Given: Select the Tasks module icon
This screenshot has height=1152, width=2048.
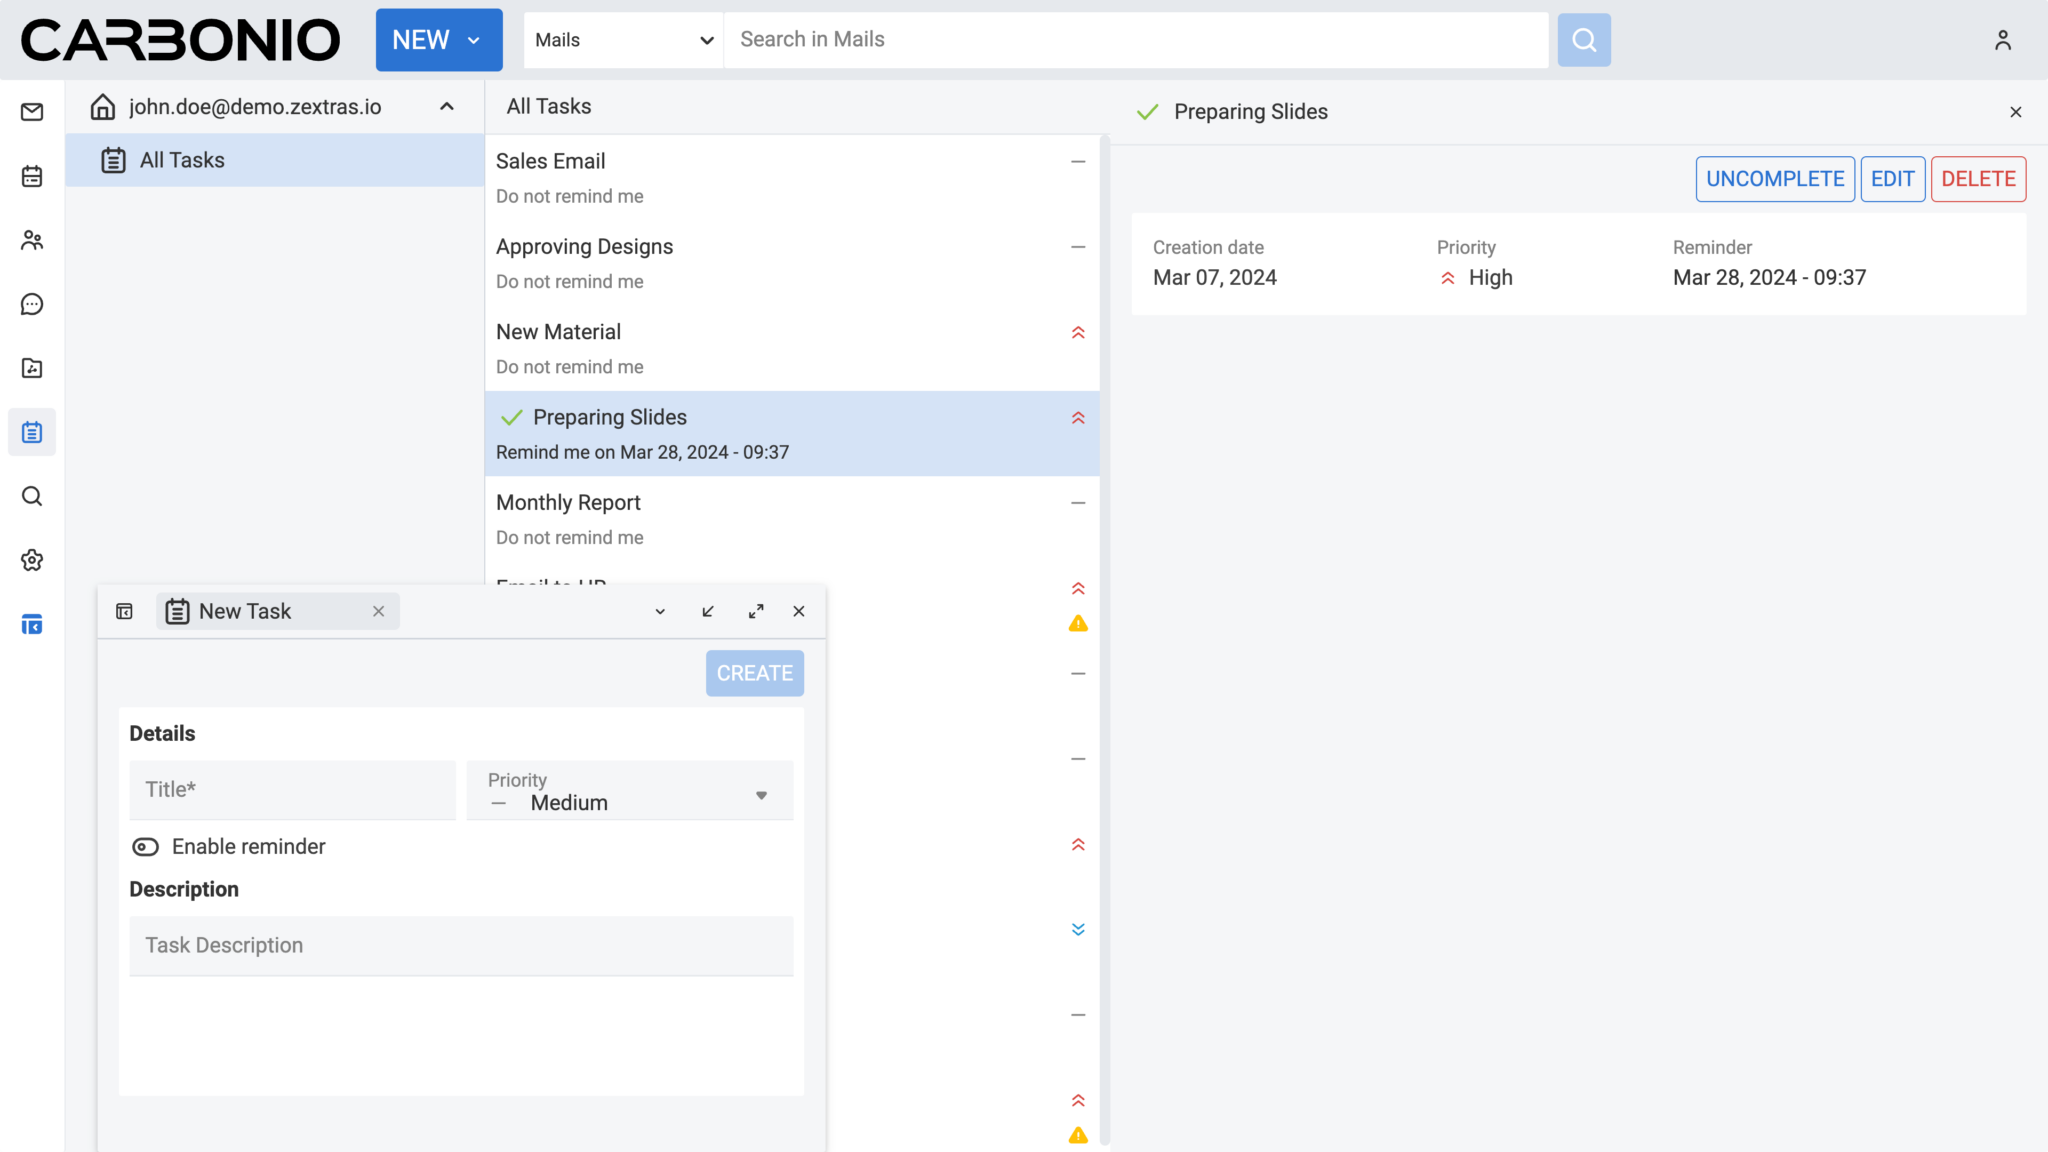Looking at the screenshot, I should tap(31, 432).
